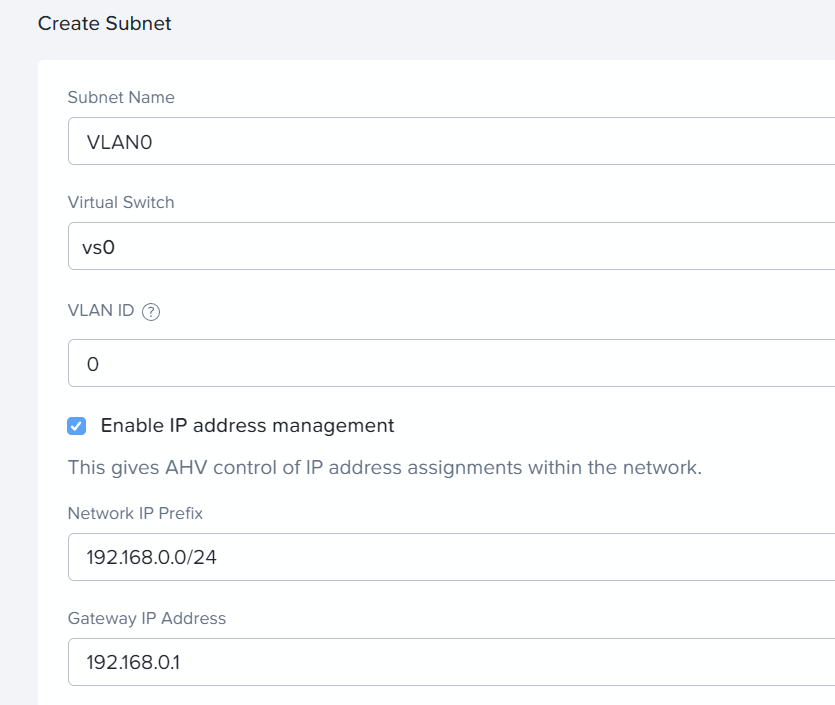Viewport: 835px width, 705px height.
Task: Click the 'Enable IP address management' label text
Action: (x=247, y=425)
